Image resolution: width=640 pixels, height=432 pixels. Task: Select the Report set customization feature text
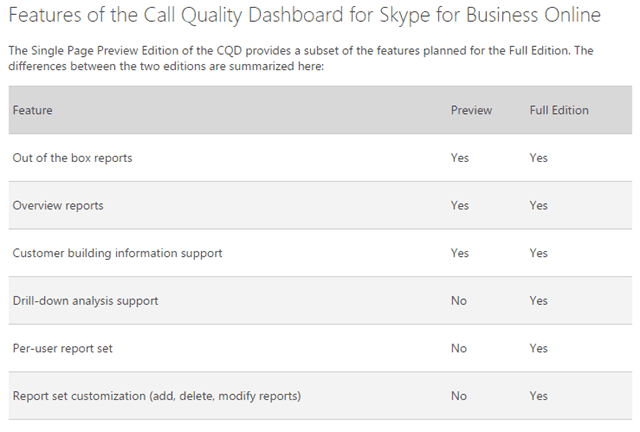point(156,396)
